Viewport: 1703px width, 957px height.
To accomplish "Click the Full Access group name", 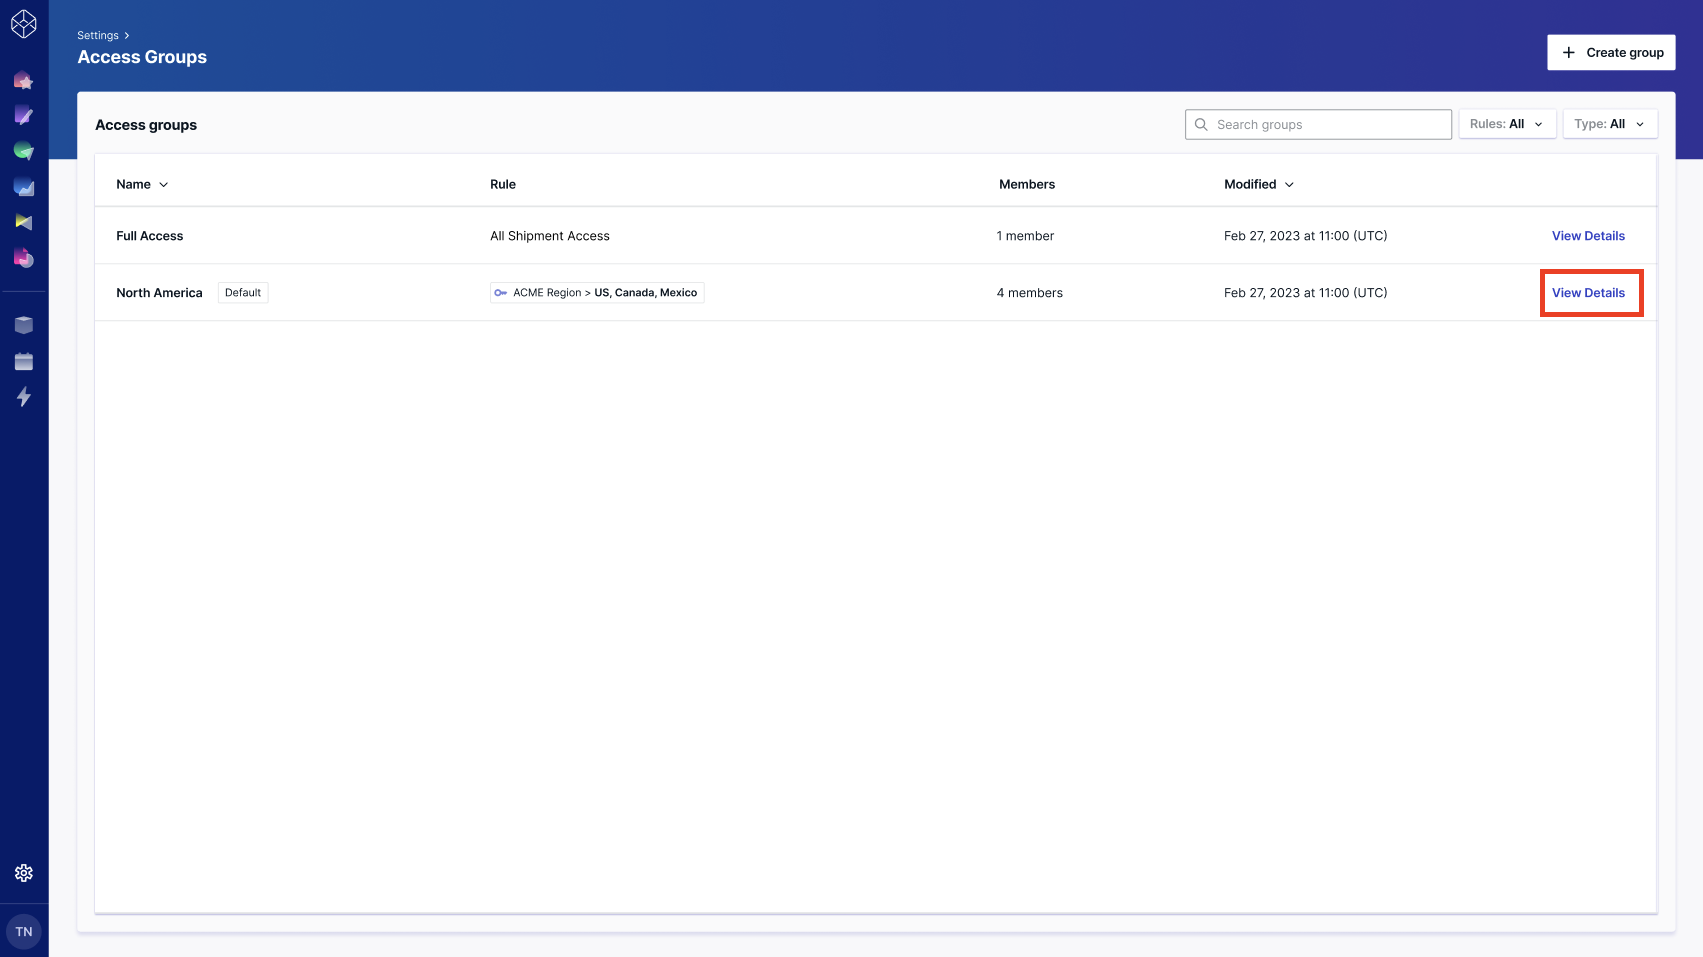I will click(150, 236).
